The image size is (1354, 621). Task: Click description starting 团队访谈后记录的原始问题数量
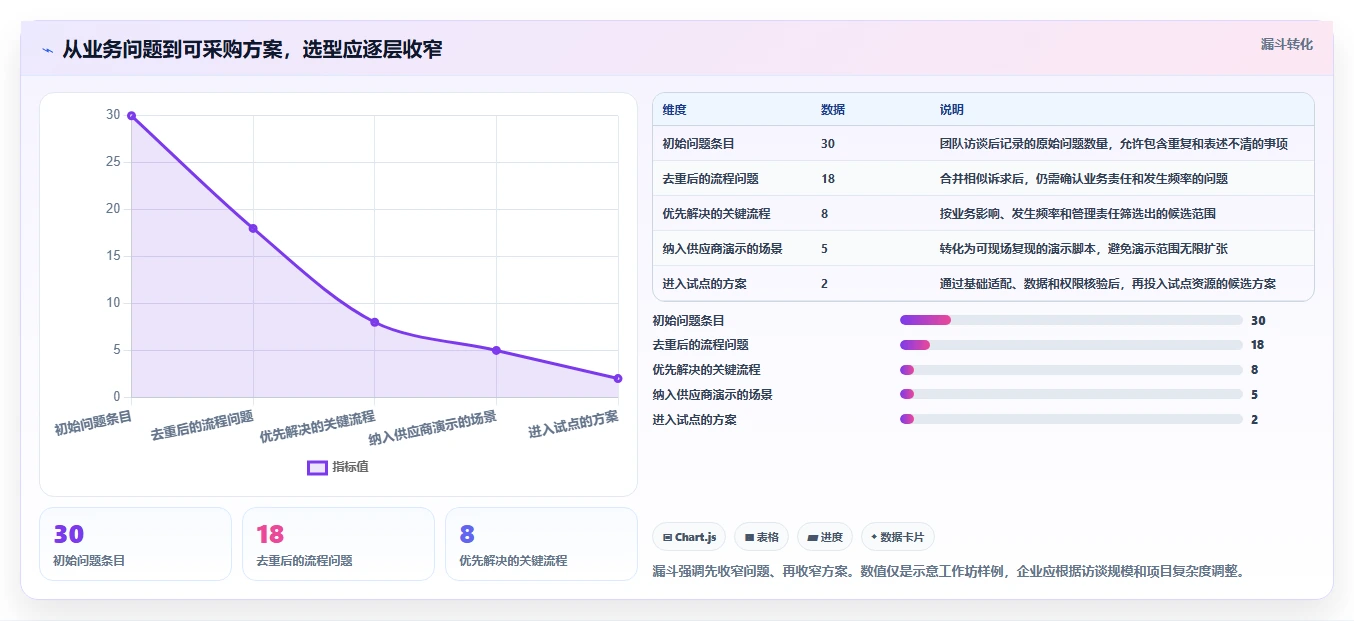tap(1114, 144)
